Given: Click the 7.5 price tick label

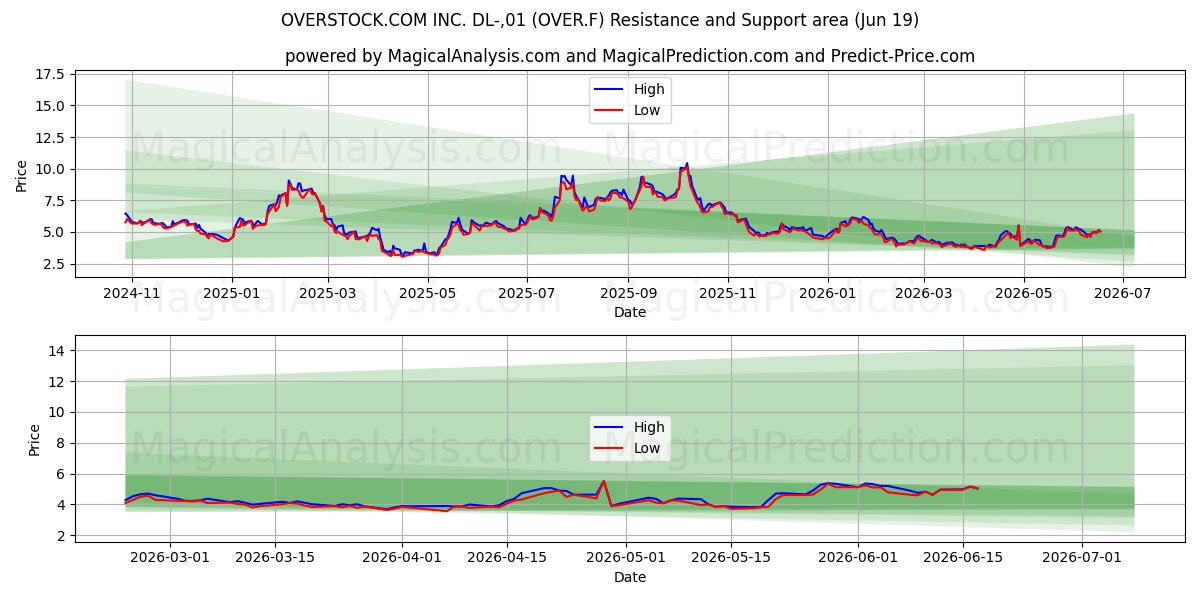Looking at the screenshot, I should click(54, 201).
